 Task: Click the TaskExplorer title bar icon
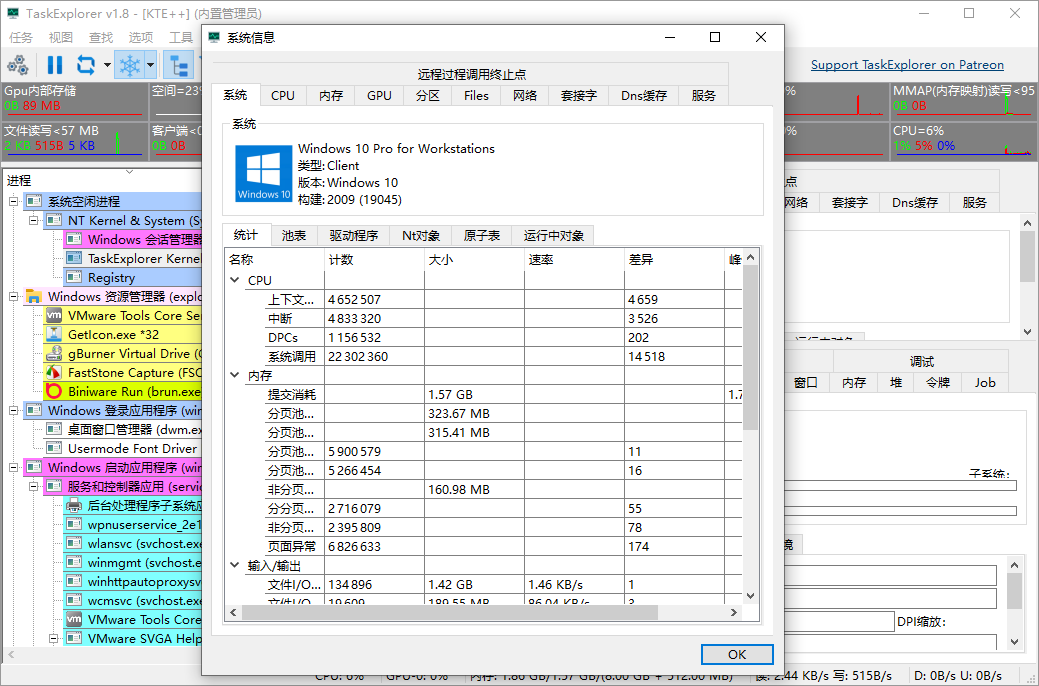(x=13, y=13)
